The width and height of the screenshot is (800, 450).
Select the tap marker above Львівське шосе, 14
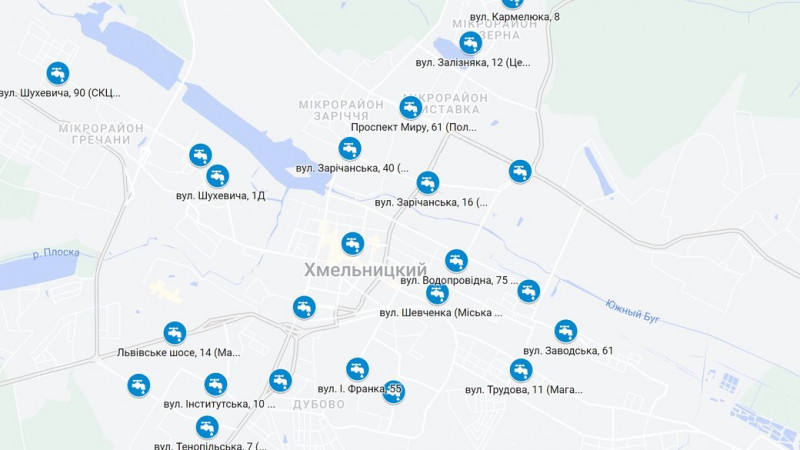[175, 333]
